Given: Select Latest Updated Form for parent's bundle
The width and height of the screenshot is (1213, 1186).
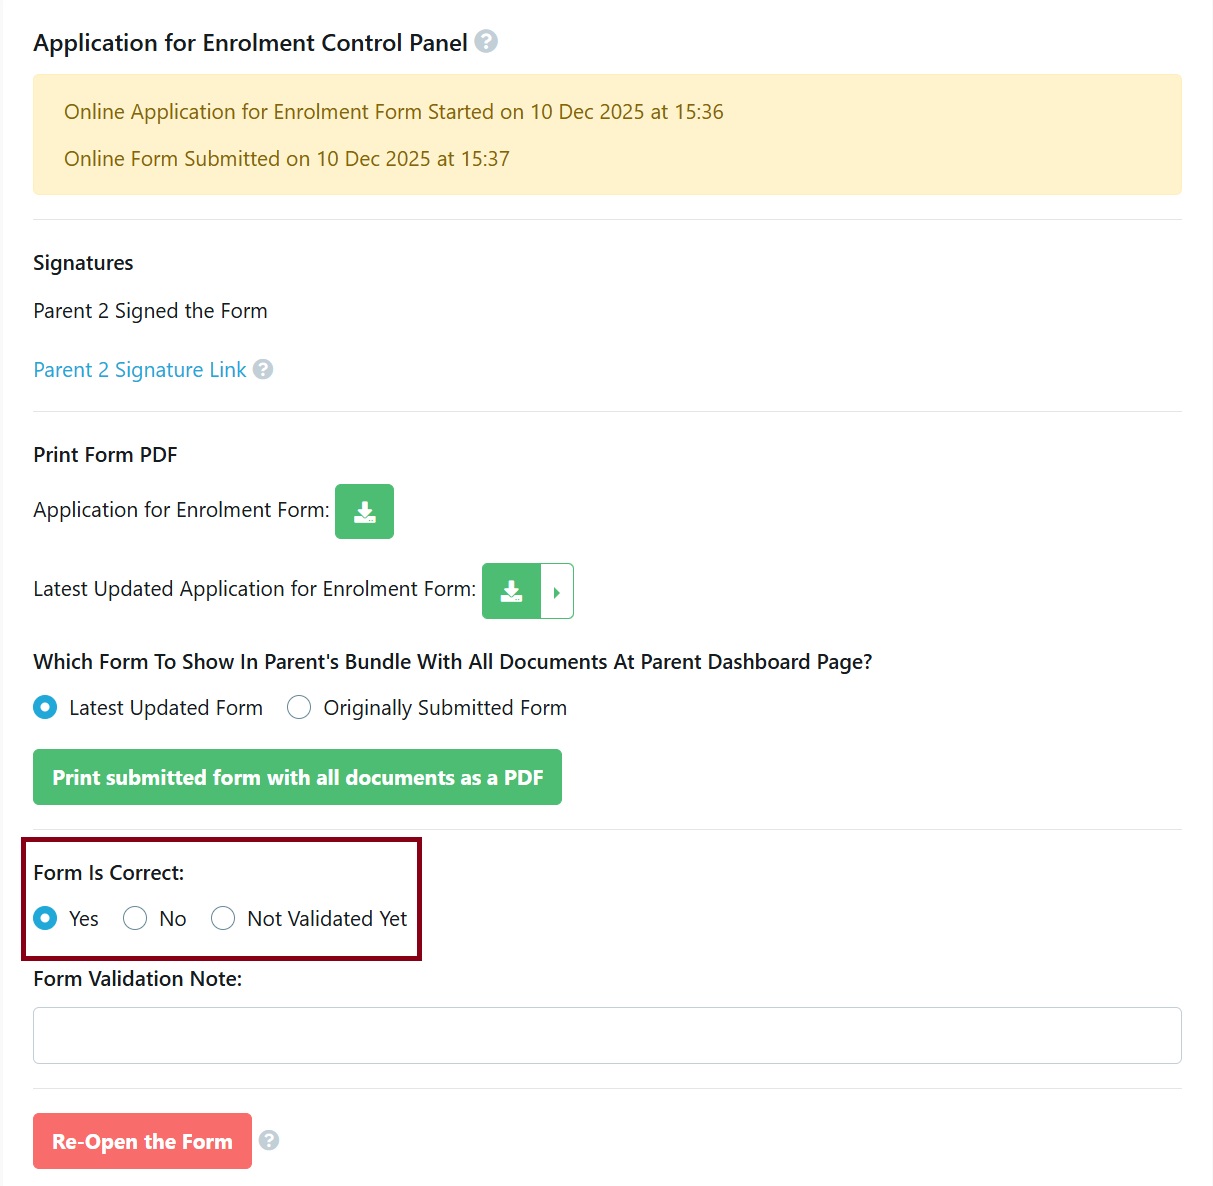Looking at the screenshot, I should point(45,707).
